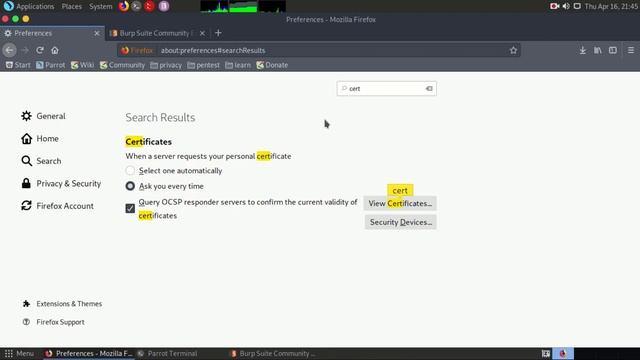Launch terminal from the top panel

(136, 6)
